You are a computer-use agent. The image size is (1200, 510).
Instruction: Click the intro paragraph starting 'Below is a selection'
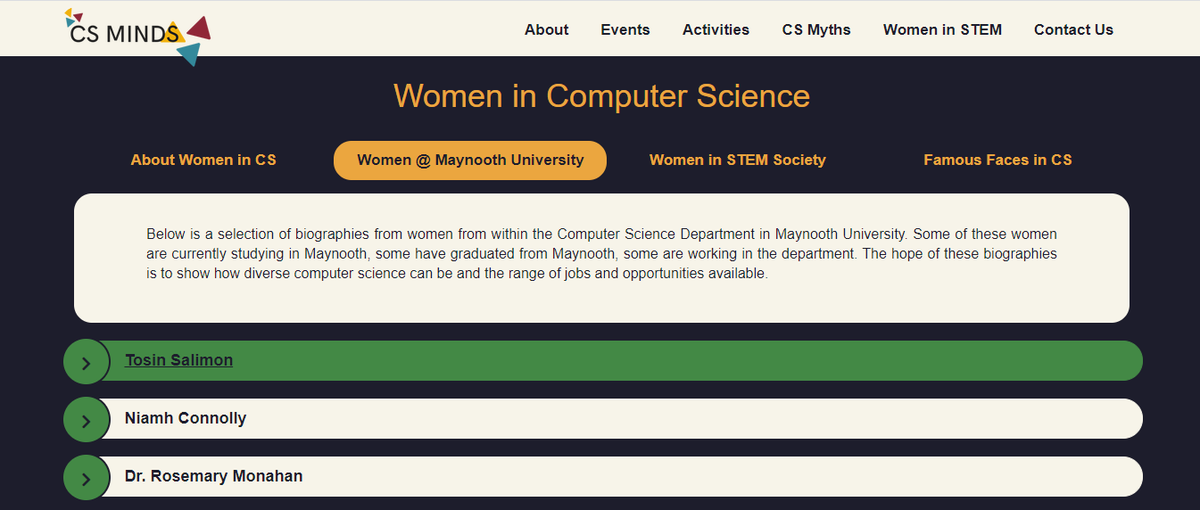click(x=601, y=254)
